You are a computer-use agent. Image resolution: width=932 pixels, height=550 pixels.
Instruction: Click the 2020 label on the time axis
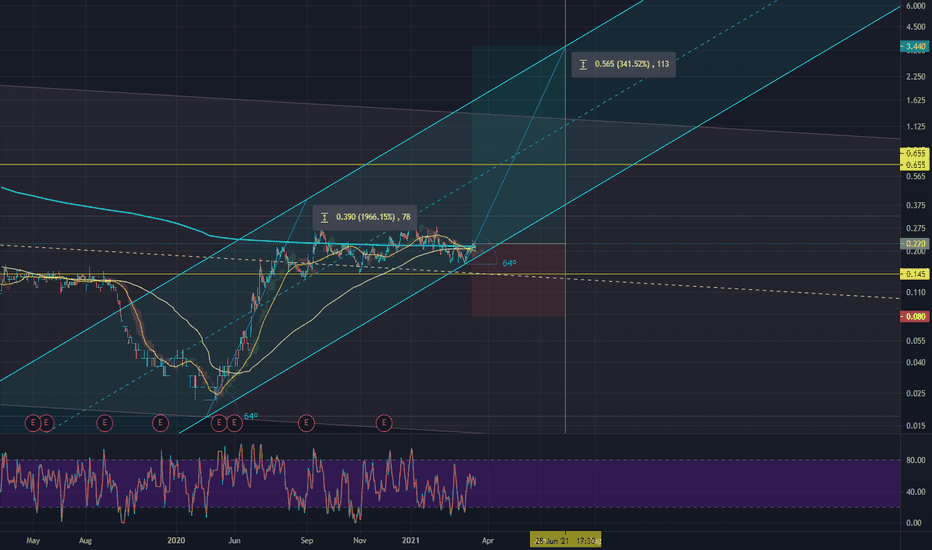coord(176,540)
